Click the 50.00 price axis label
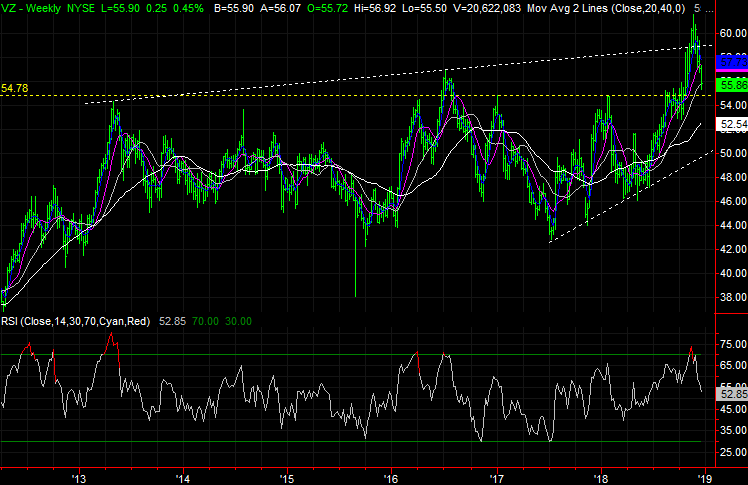 [x=733, y=153]
